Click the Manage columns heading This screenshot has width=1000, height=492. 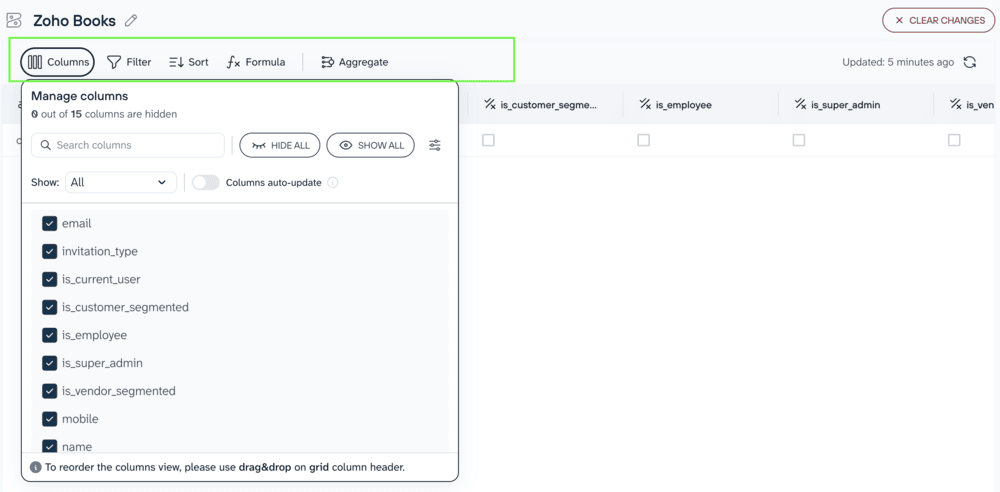[80, 96]
